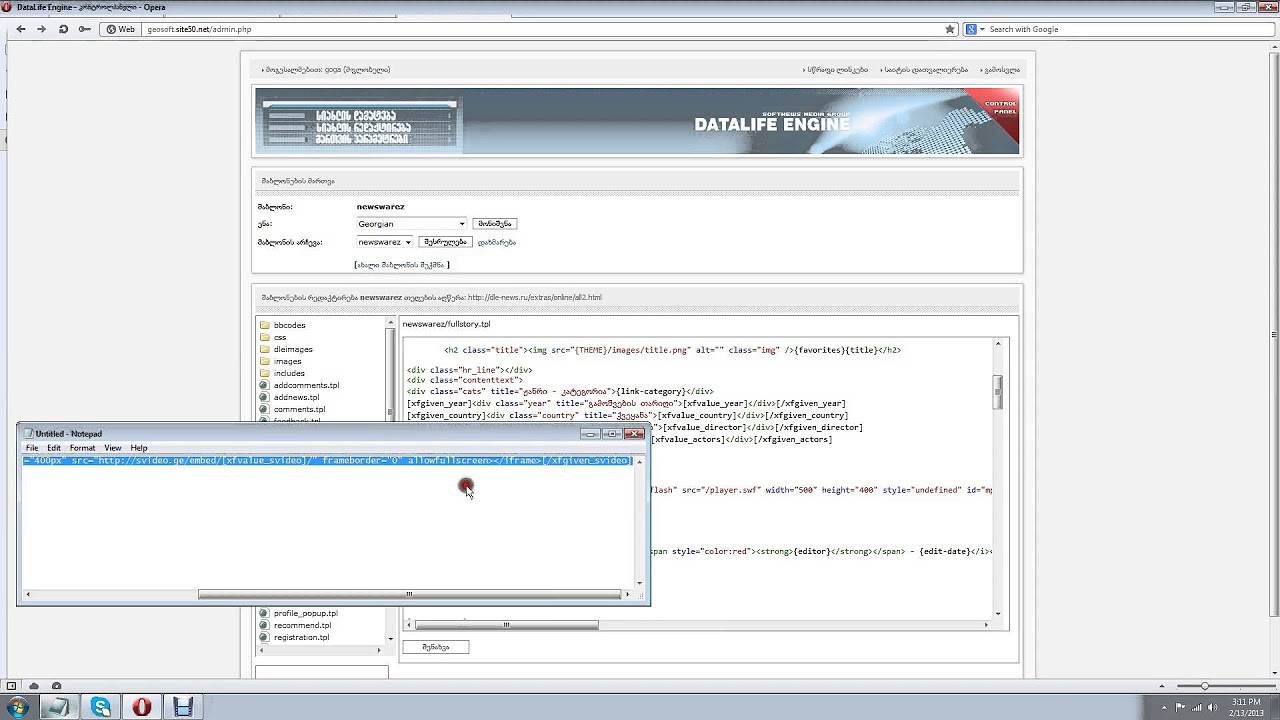The image size is (1280, 720).
Task: Click the recommend.tpl file icon
Action: coord(264,625)
